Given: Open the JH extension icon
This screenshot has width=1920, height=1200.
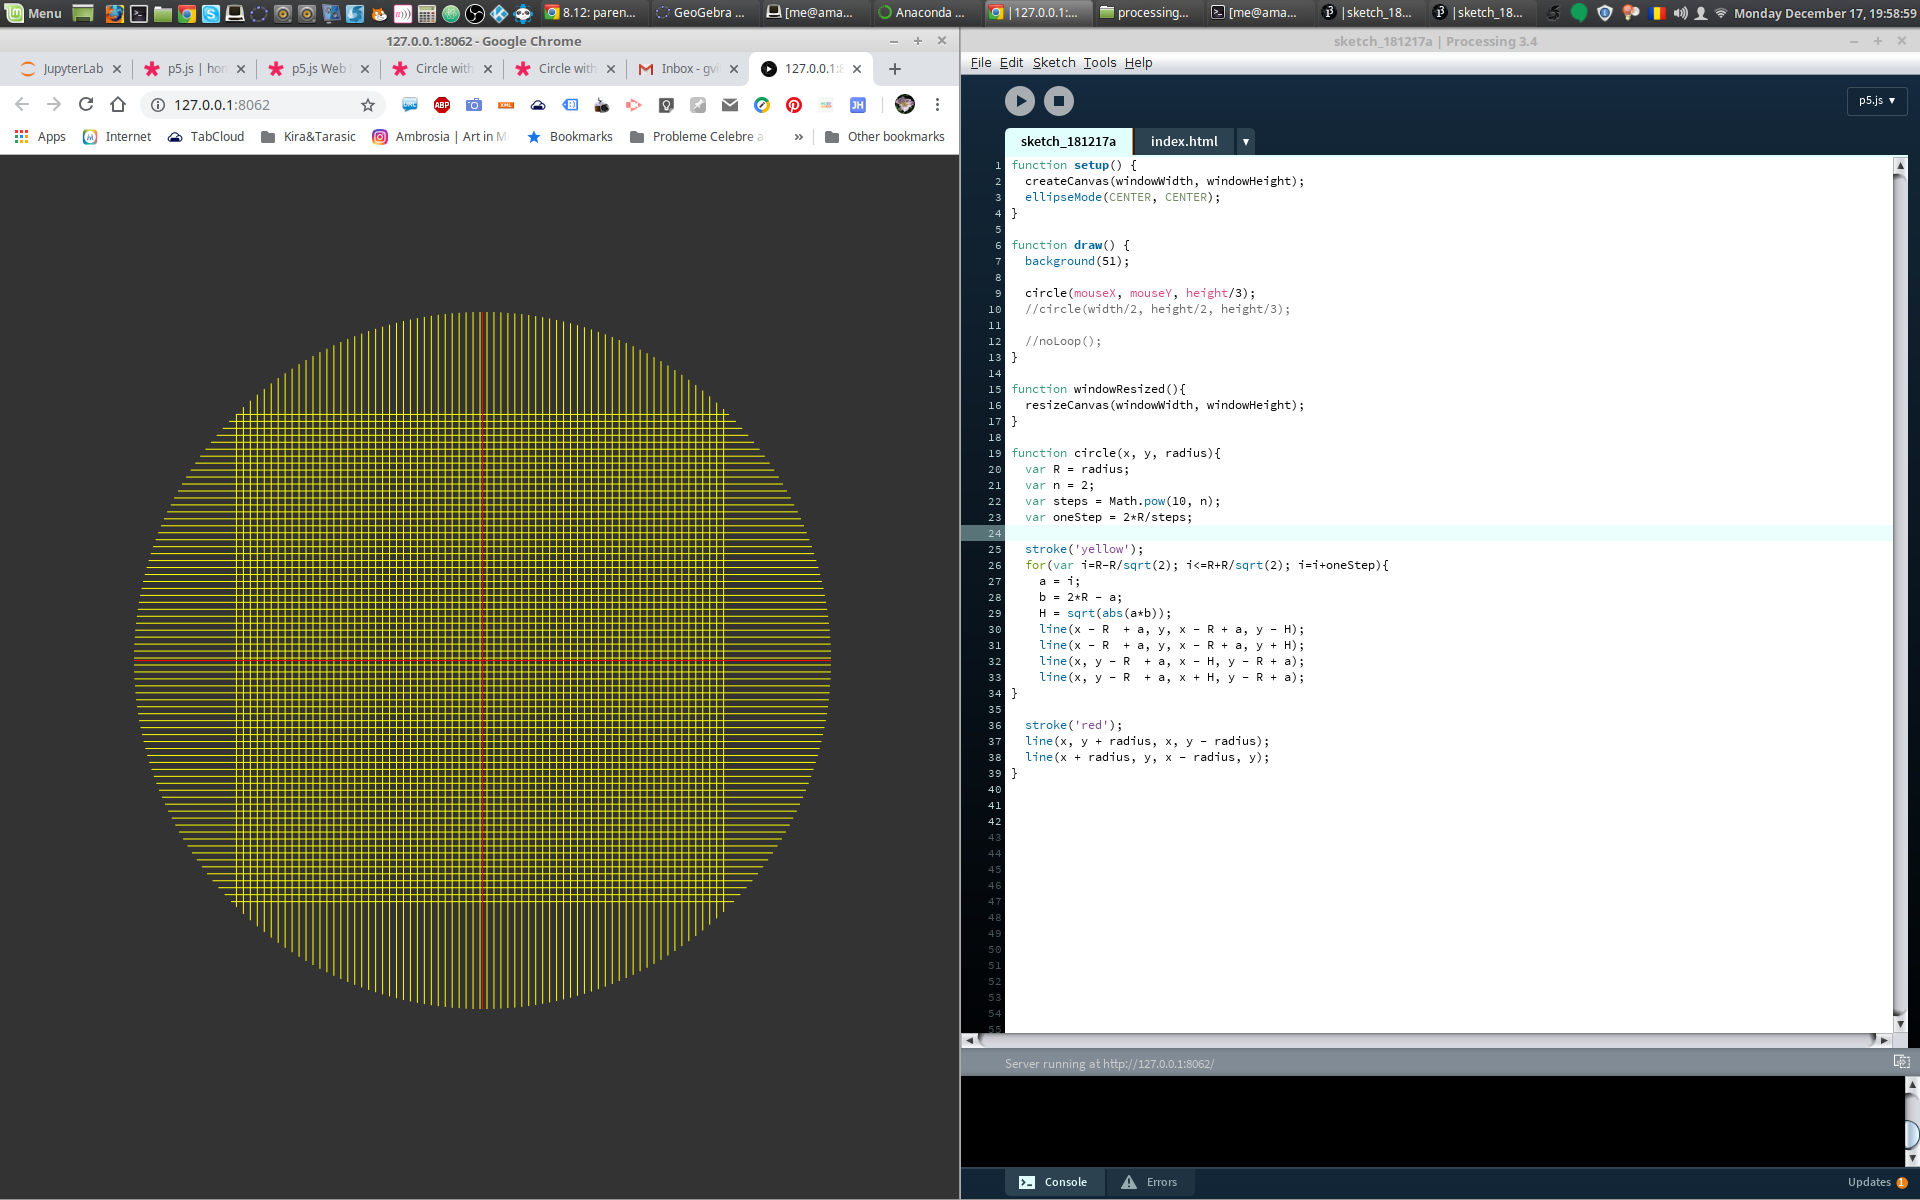Looking at the screenshot, I should pyautogui.click(x=858, y=105).
